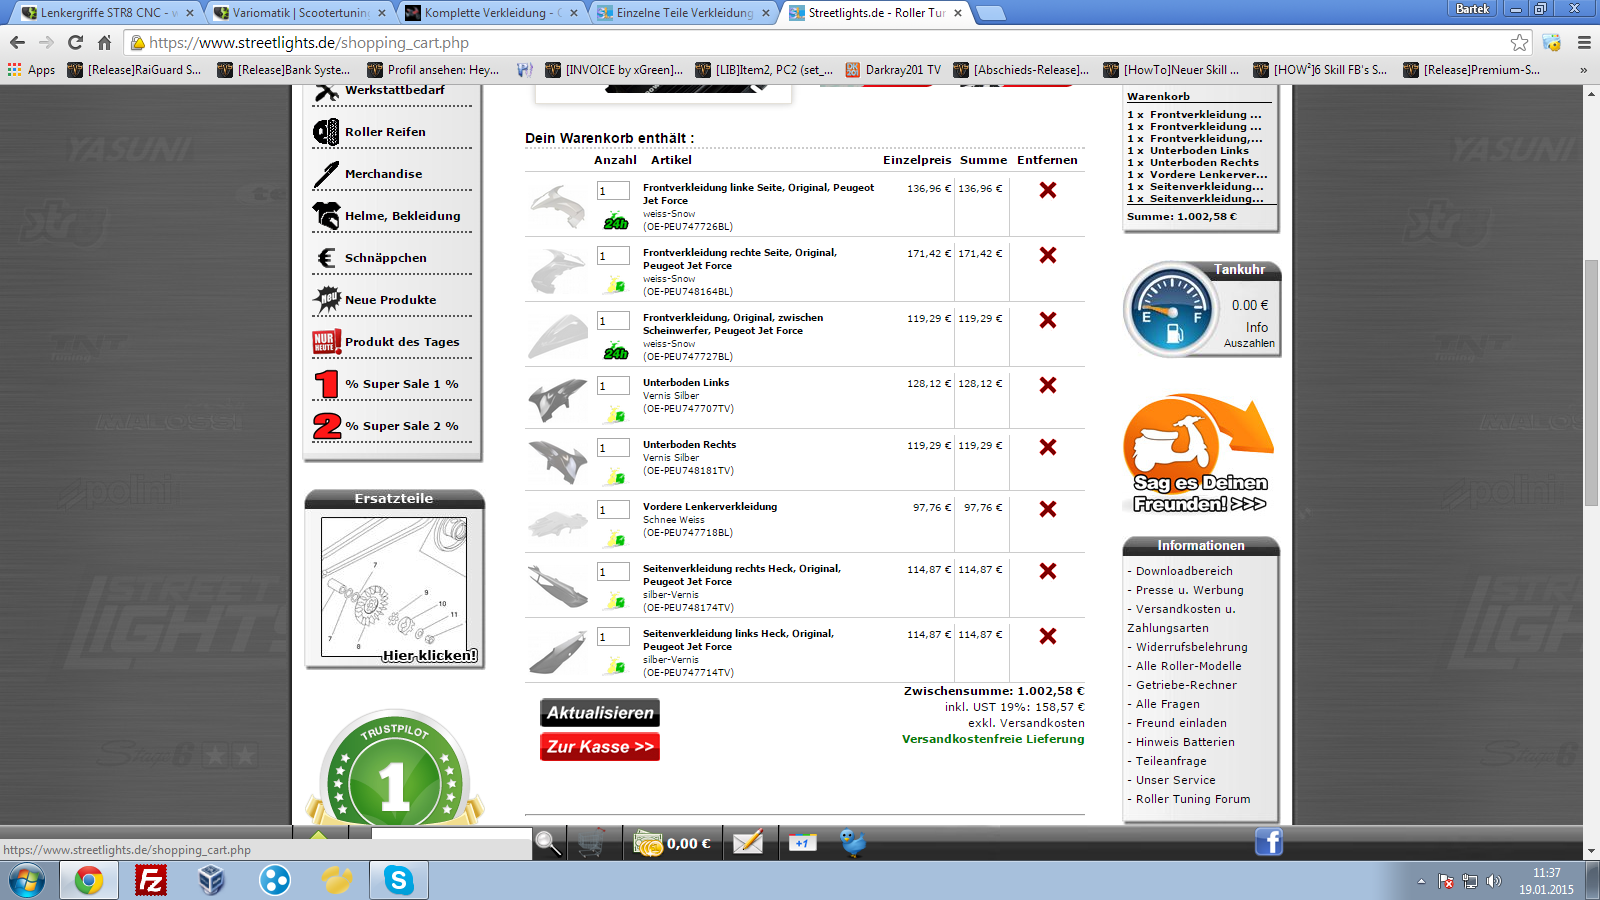
Task: Open Skype from the taskbar
Action: (x=399, y=880)
